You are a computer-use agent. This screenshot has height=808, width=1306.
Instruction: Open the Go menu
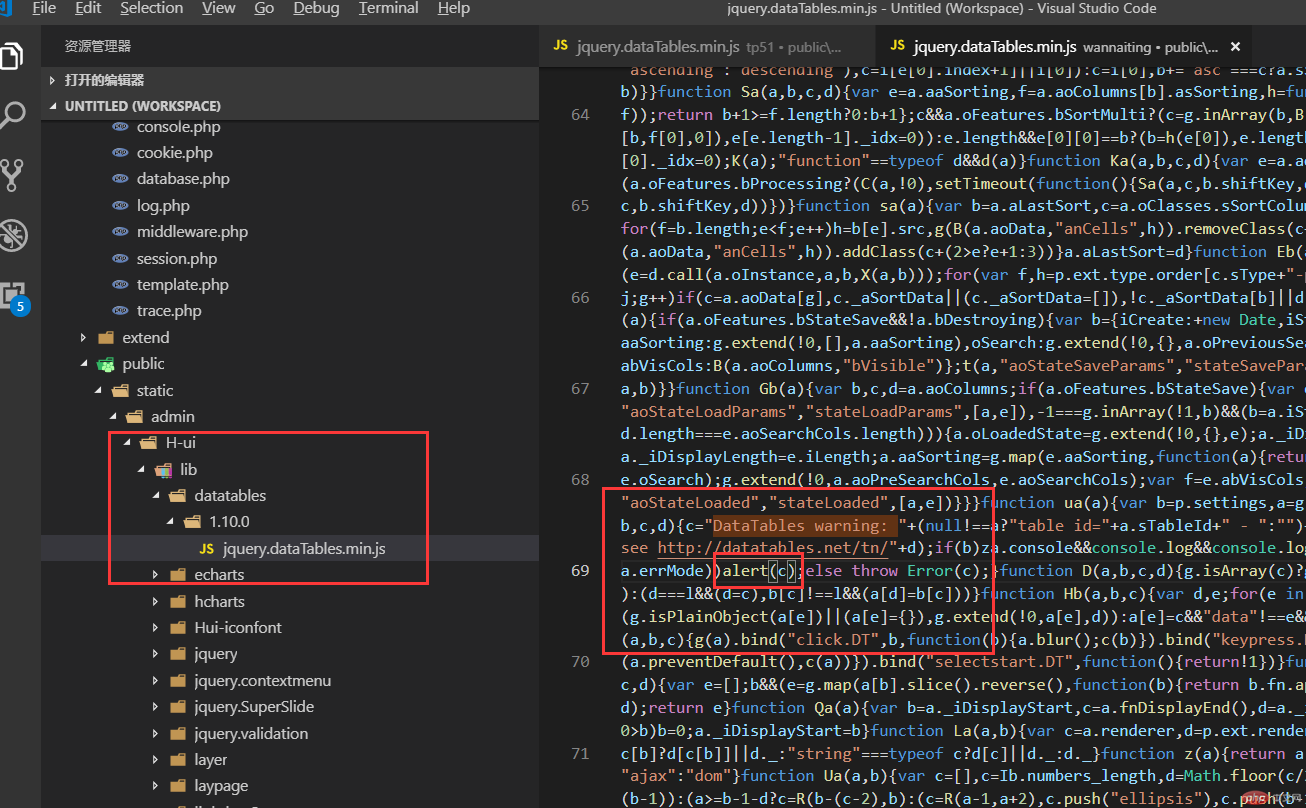(264, 8)
